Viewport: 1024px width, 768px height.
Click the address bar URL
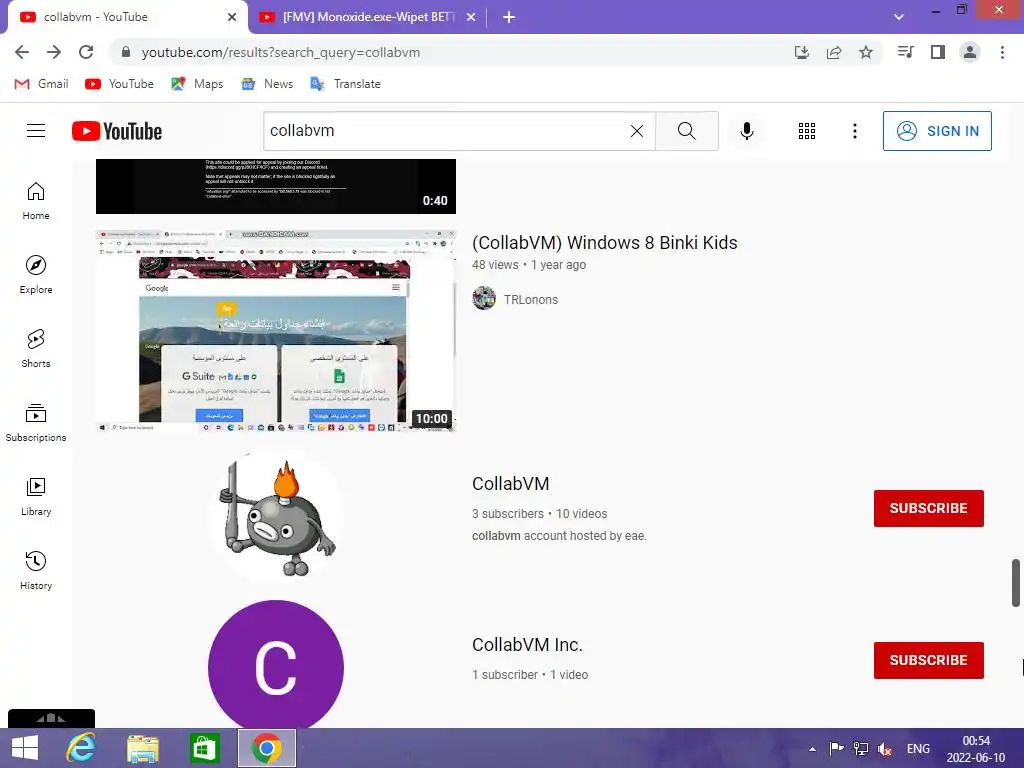pos(281,52)
